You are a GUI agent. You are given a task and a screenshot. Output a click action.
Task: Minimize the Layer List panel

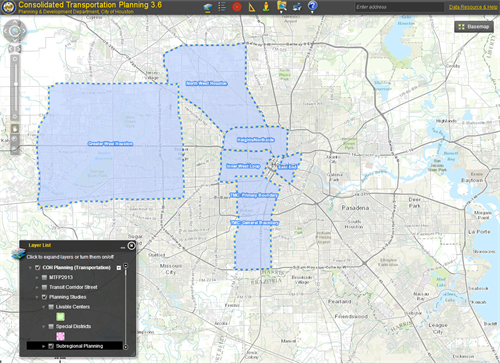pyautogui.click(x=123, y=247)
